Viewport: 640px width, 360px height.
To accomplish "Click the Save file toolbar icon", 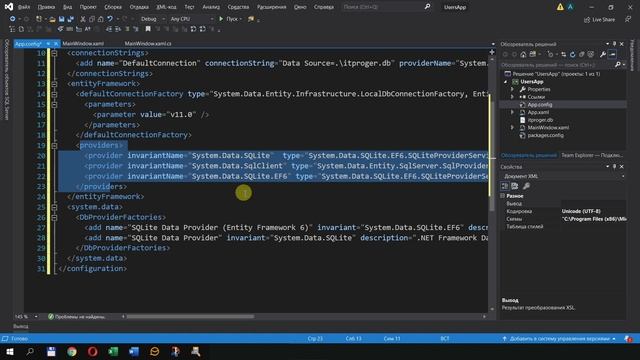I will 61,19.
